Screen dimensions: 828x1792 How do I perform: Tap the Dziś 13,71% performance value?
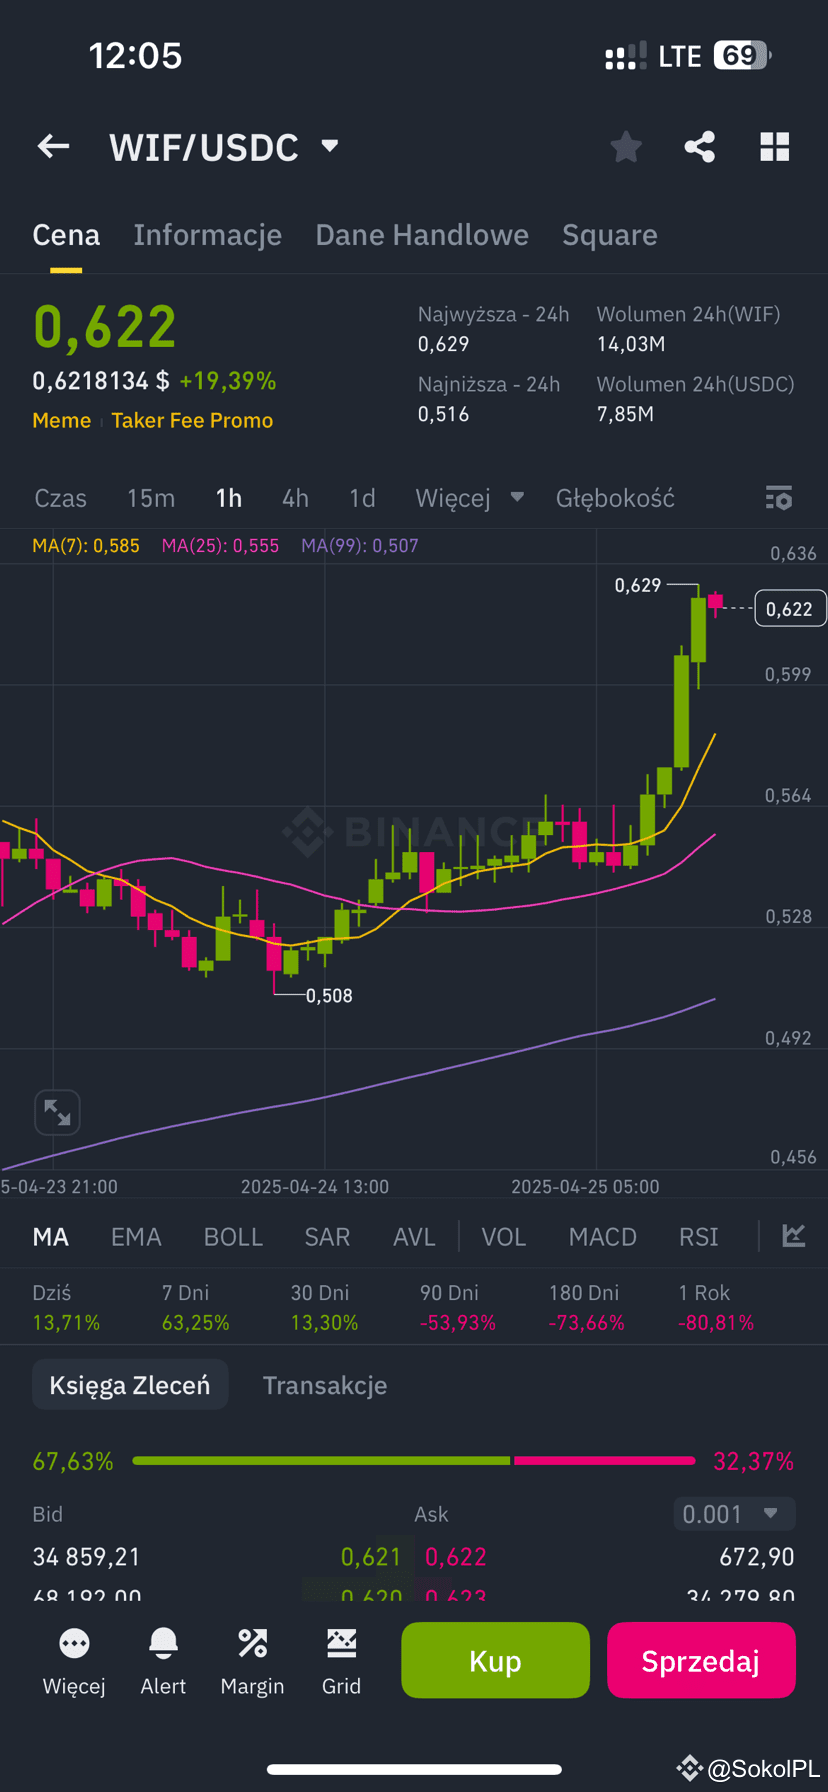(66, 1322)
